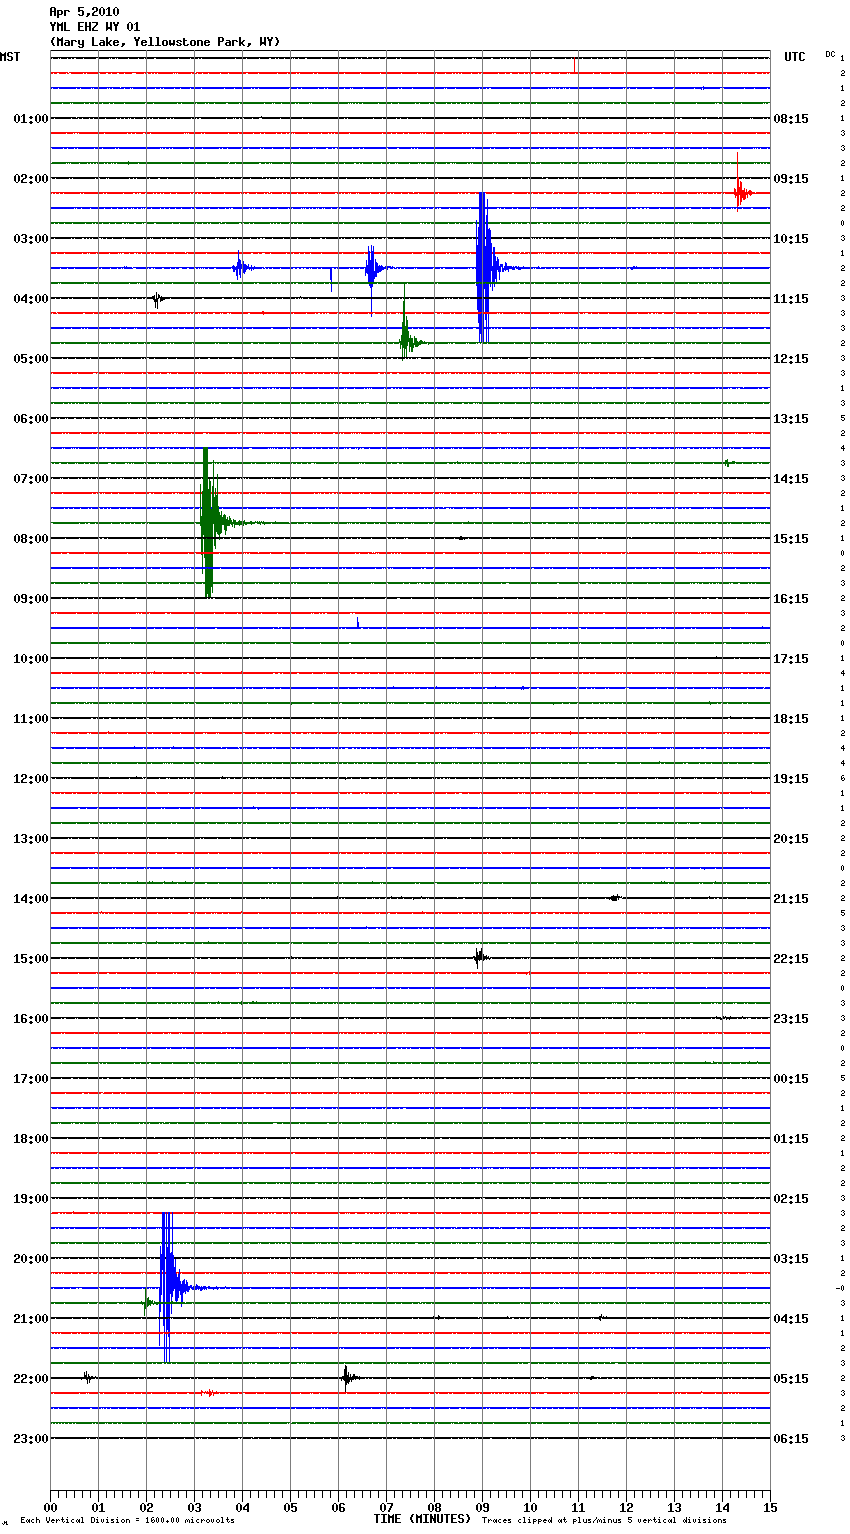Click the 12:15 UTC time label
850x1534 pixels.
click(791, 359)
